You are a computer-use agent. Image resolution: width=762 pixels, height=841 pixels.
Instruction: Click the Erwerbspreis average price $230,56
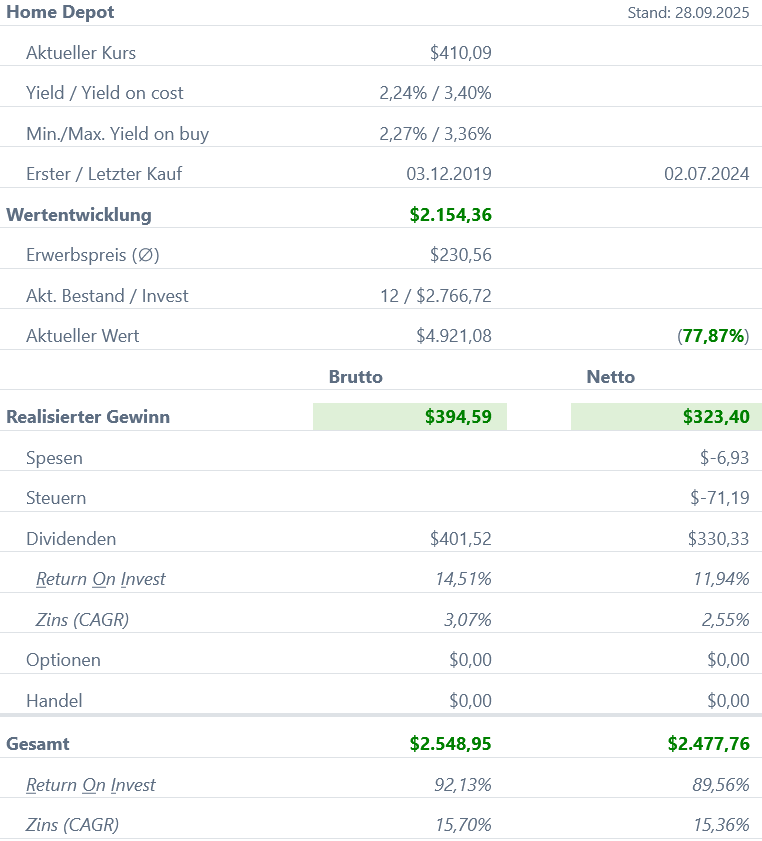(460, 255)
